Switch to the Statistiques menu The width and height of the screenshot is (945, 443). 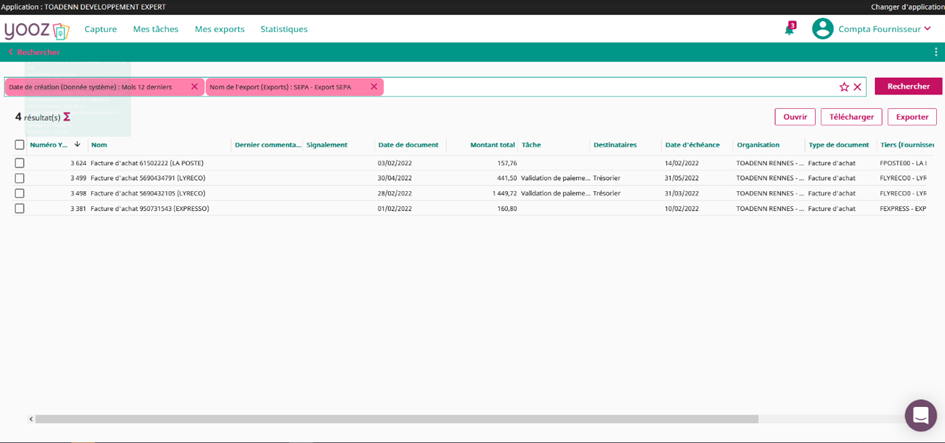tap(284, 29)
